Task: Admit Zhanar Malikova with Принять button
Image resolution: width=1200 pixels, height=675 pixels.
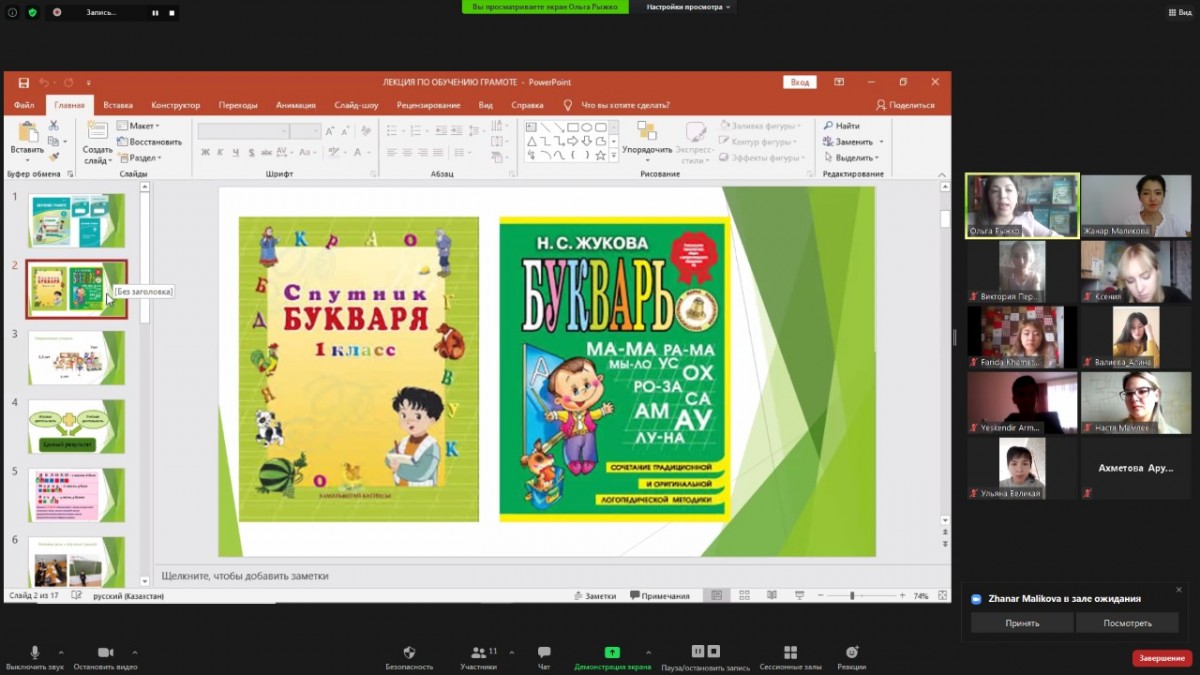Action: 1022,623
